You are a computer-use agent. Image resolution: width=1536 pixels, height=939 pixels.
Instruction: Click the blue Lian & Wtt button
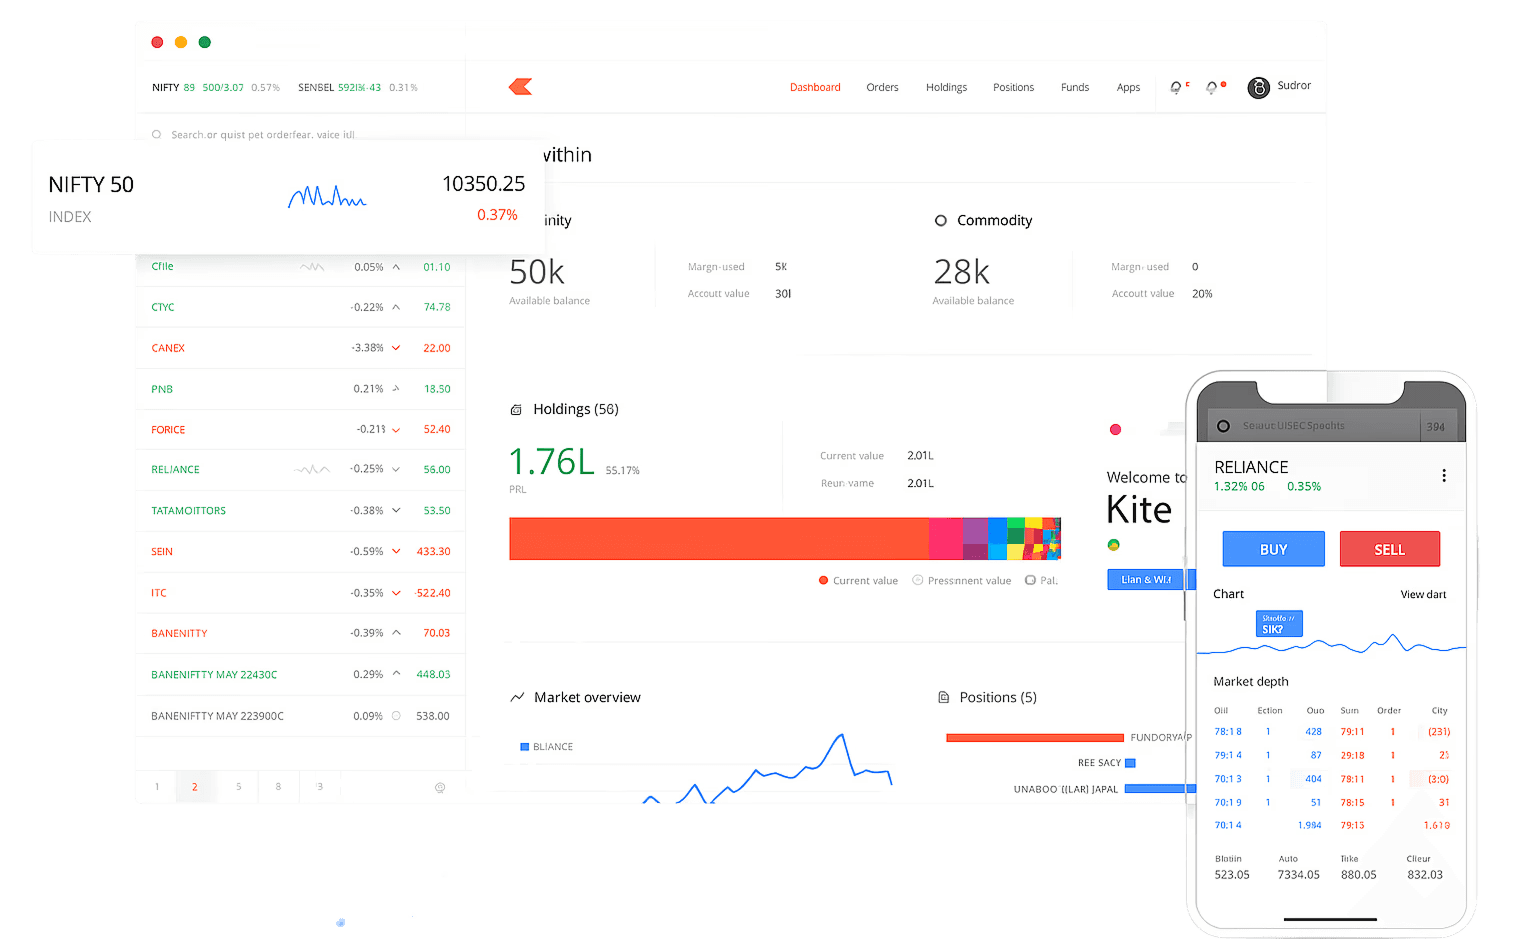point(1146,580)
